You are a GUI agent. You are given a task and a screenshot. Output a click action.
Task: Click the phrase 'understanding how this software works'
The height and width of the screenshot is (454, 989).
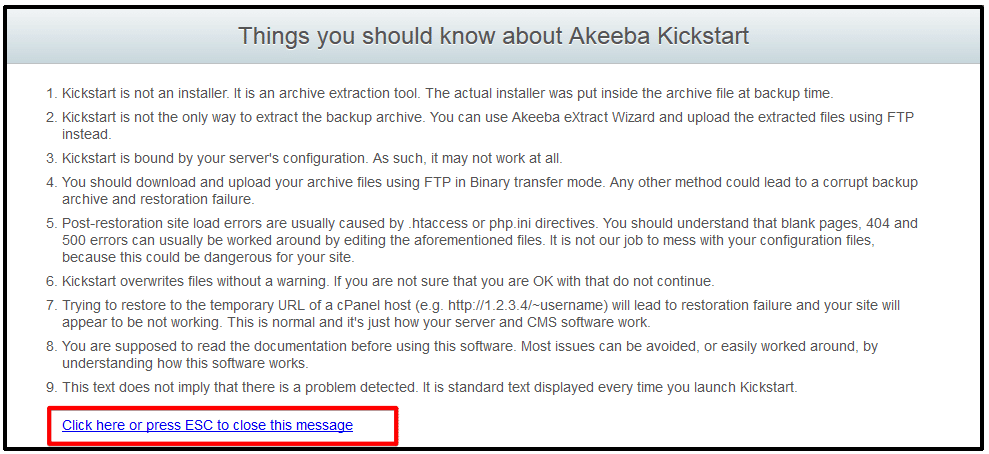[184, 363]
